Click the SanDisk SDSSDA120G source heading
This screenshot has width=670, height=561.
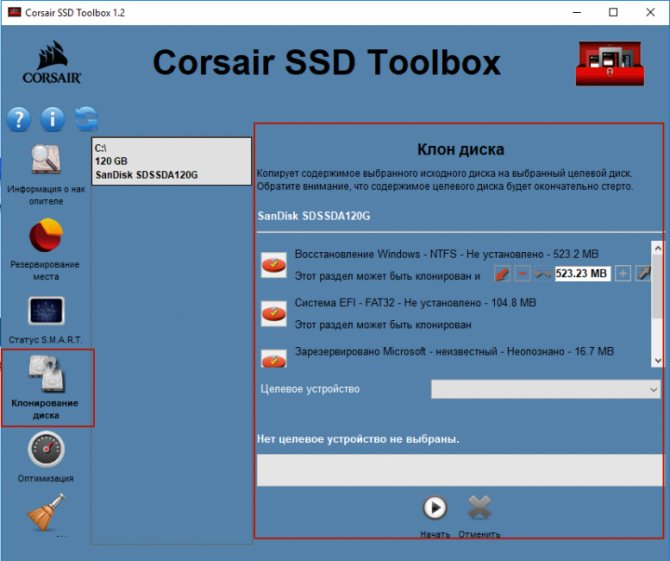tap(314, 216)
